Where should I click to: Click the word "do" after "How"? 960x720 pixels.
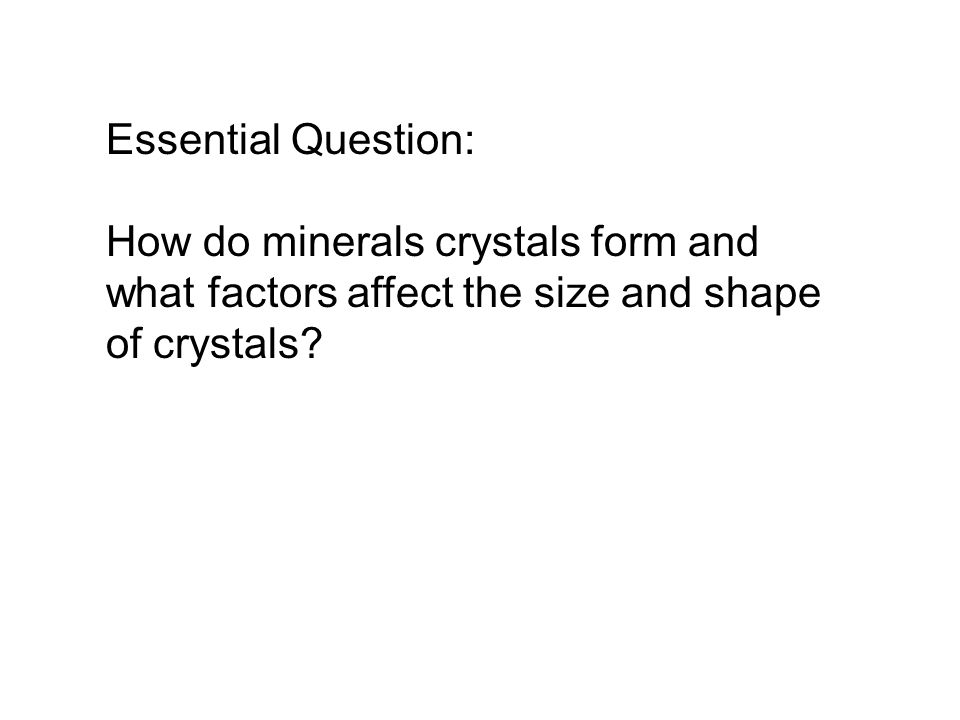coord(227,242)
